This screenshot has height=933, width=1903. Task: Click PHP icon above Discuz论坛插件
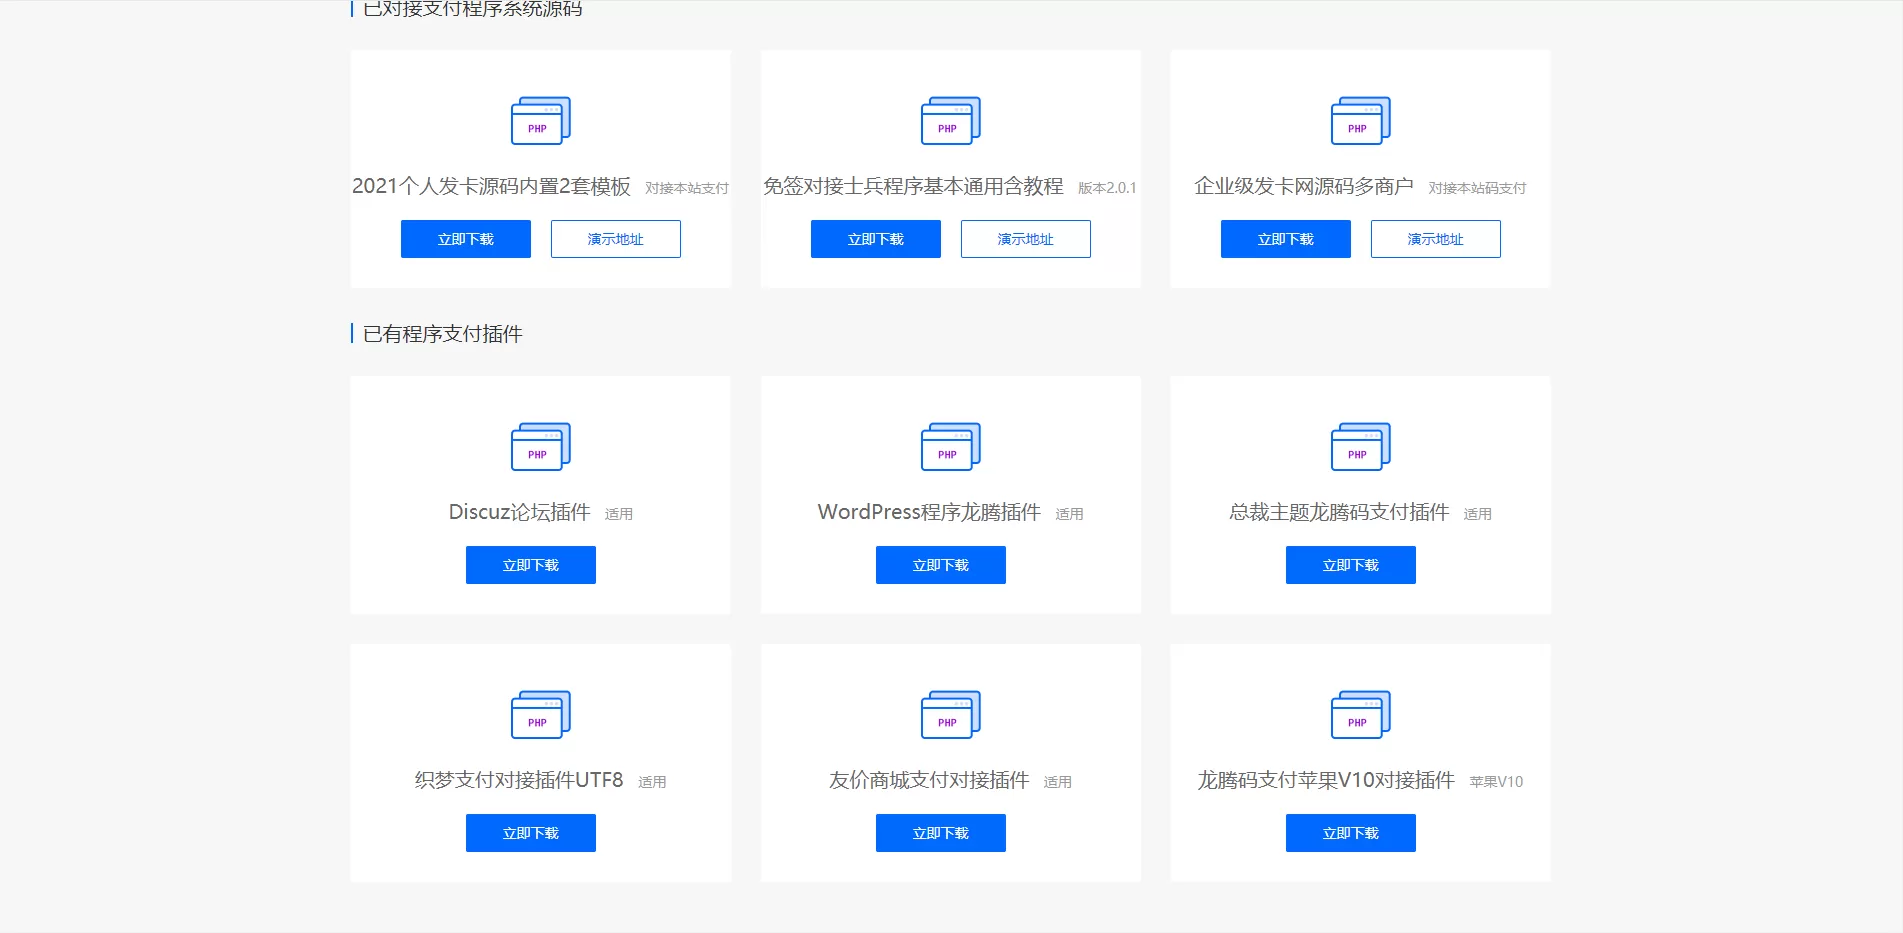(x=540, y=447)
